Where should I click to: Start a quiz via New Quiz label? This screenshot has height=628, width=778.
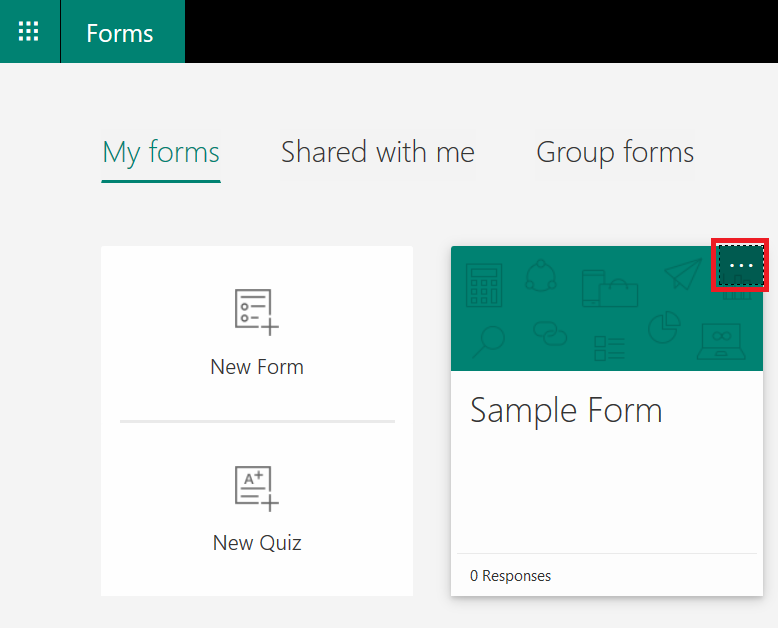[x=257, y=543]
